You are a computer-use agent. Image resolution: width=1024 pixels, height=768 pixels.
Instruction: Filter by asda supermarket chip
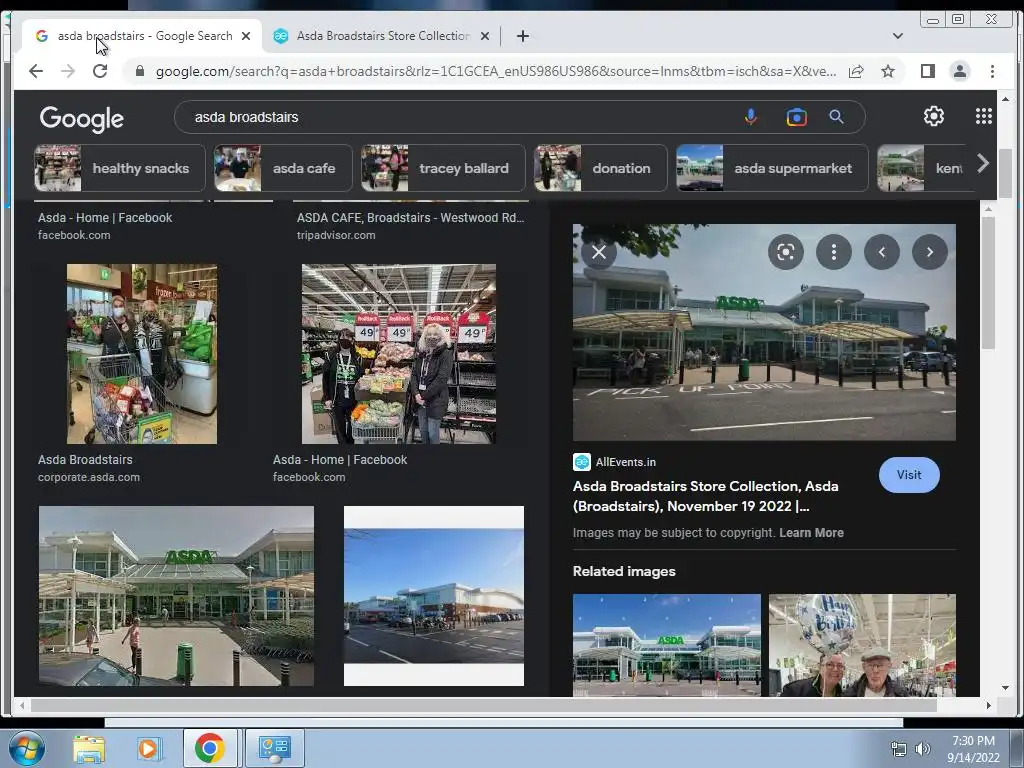[773, 168]
